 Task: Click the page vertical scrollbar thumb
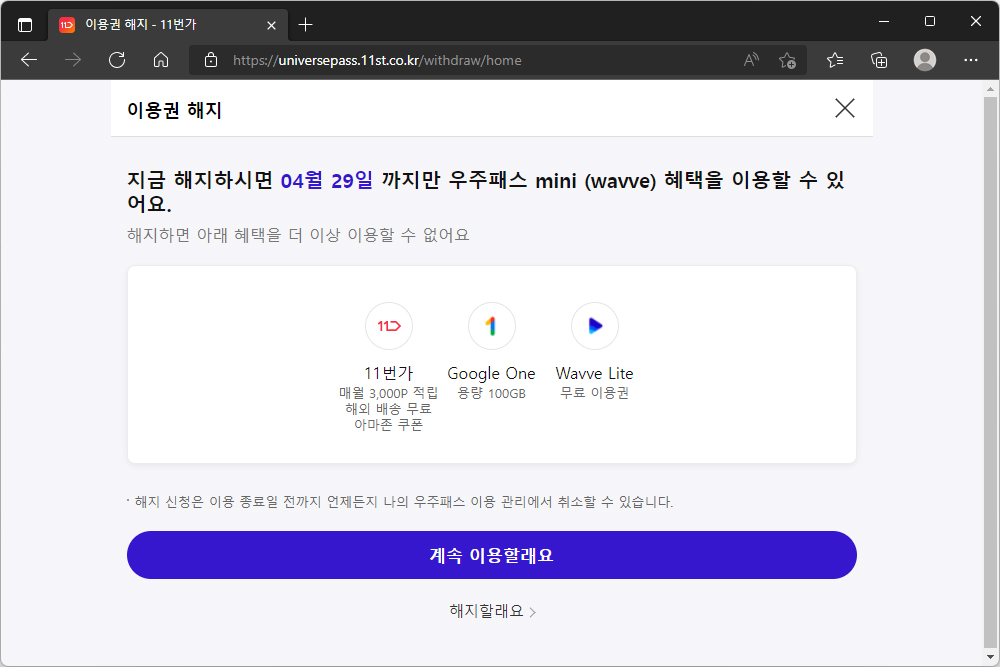[x=990, y=371]
